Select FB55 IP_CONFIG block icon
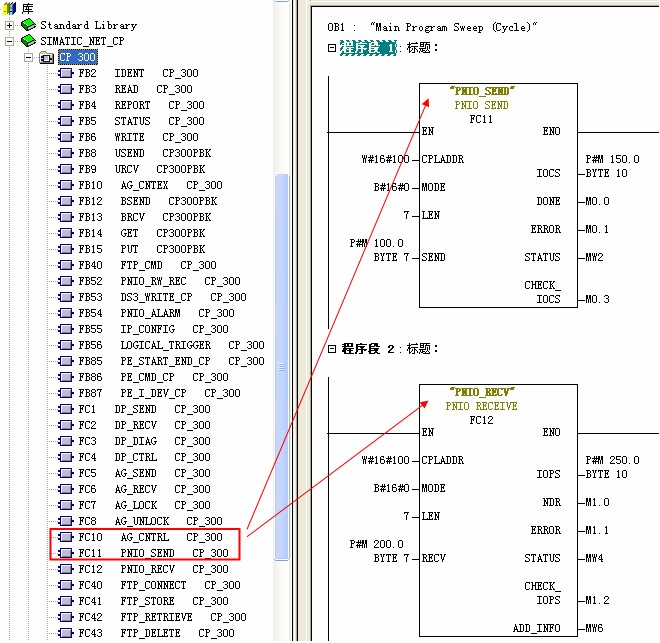The height and width of the screenshot is (643, 660). point(66,329)
